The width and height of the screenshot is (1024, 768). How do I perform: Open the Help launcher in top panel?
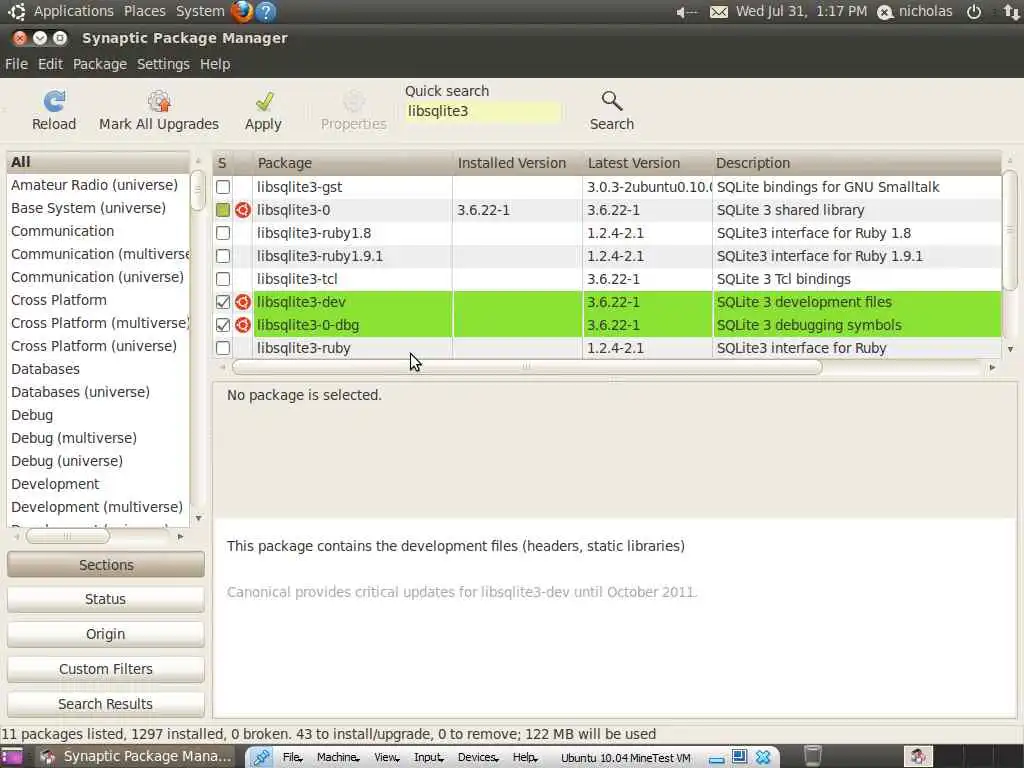[x=265, y=11]
